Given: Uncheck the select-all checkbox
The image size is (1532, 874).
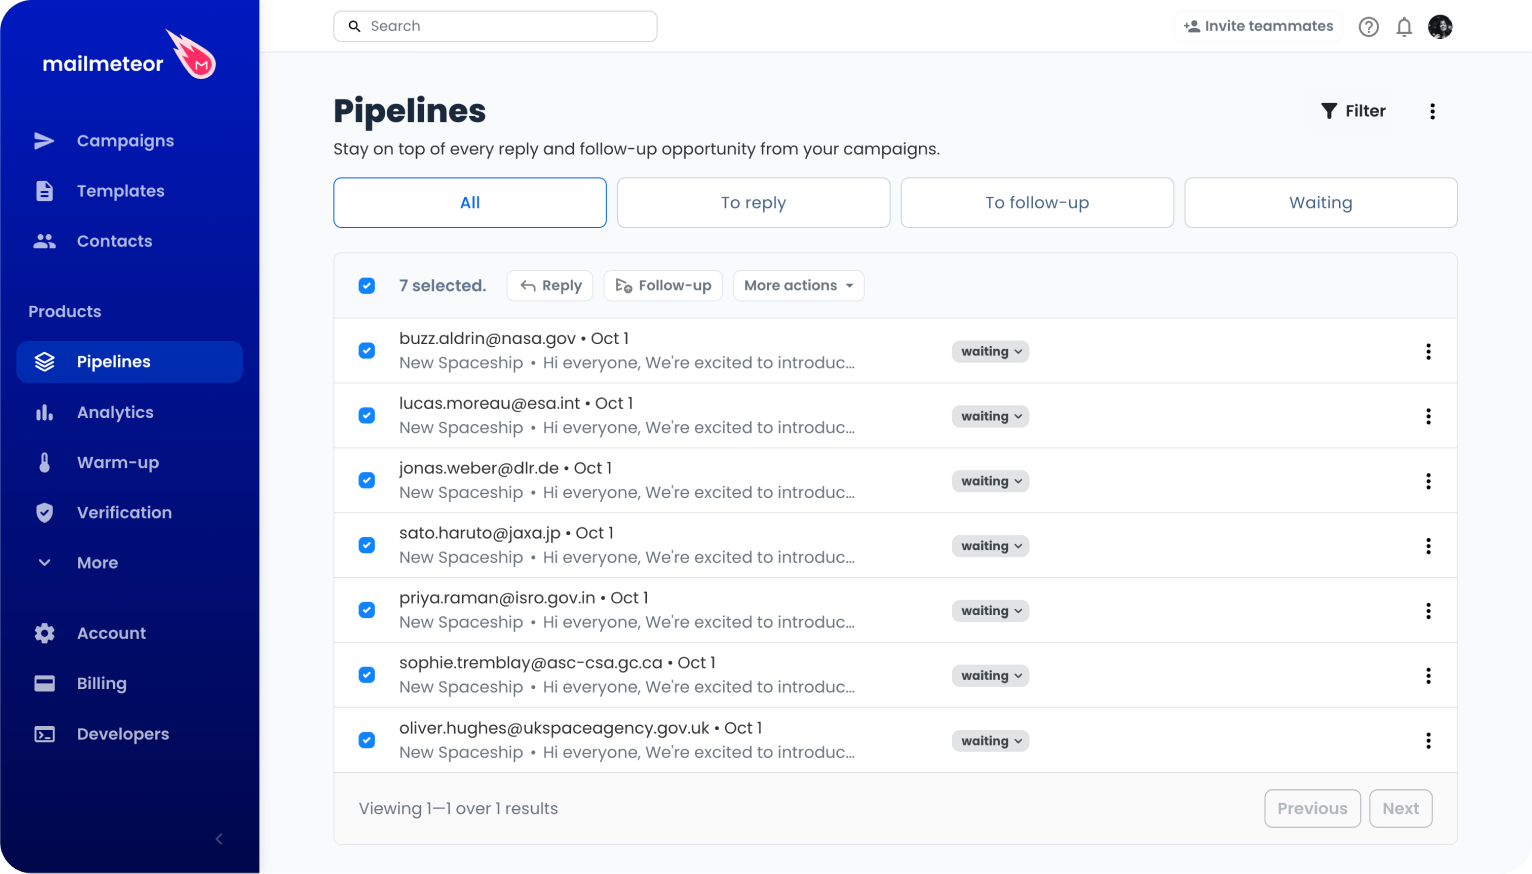Looking at the screenshot, I should coord(367,286).
